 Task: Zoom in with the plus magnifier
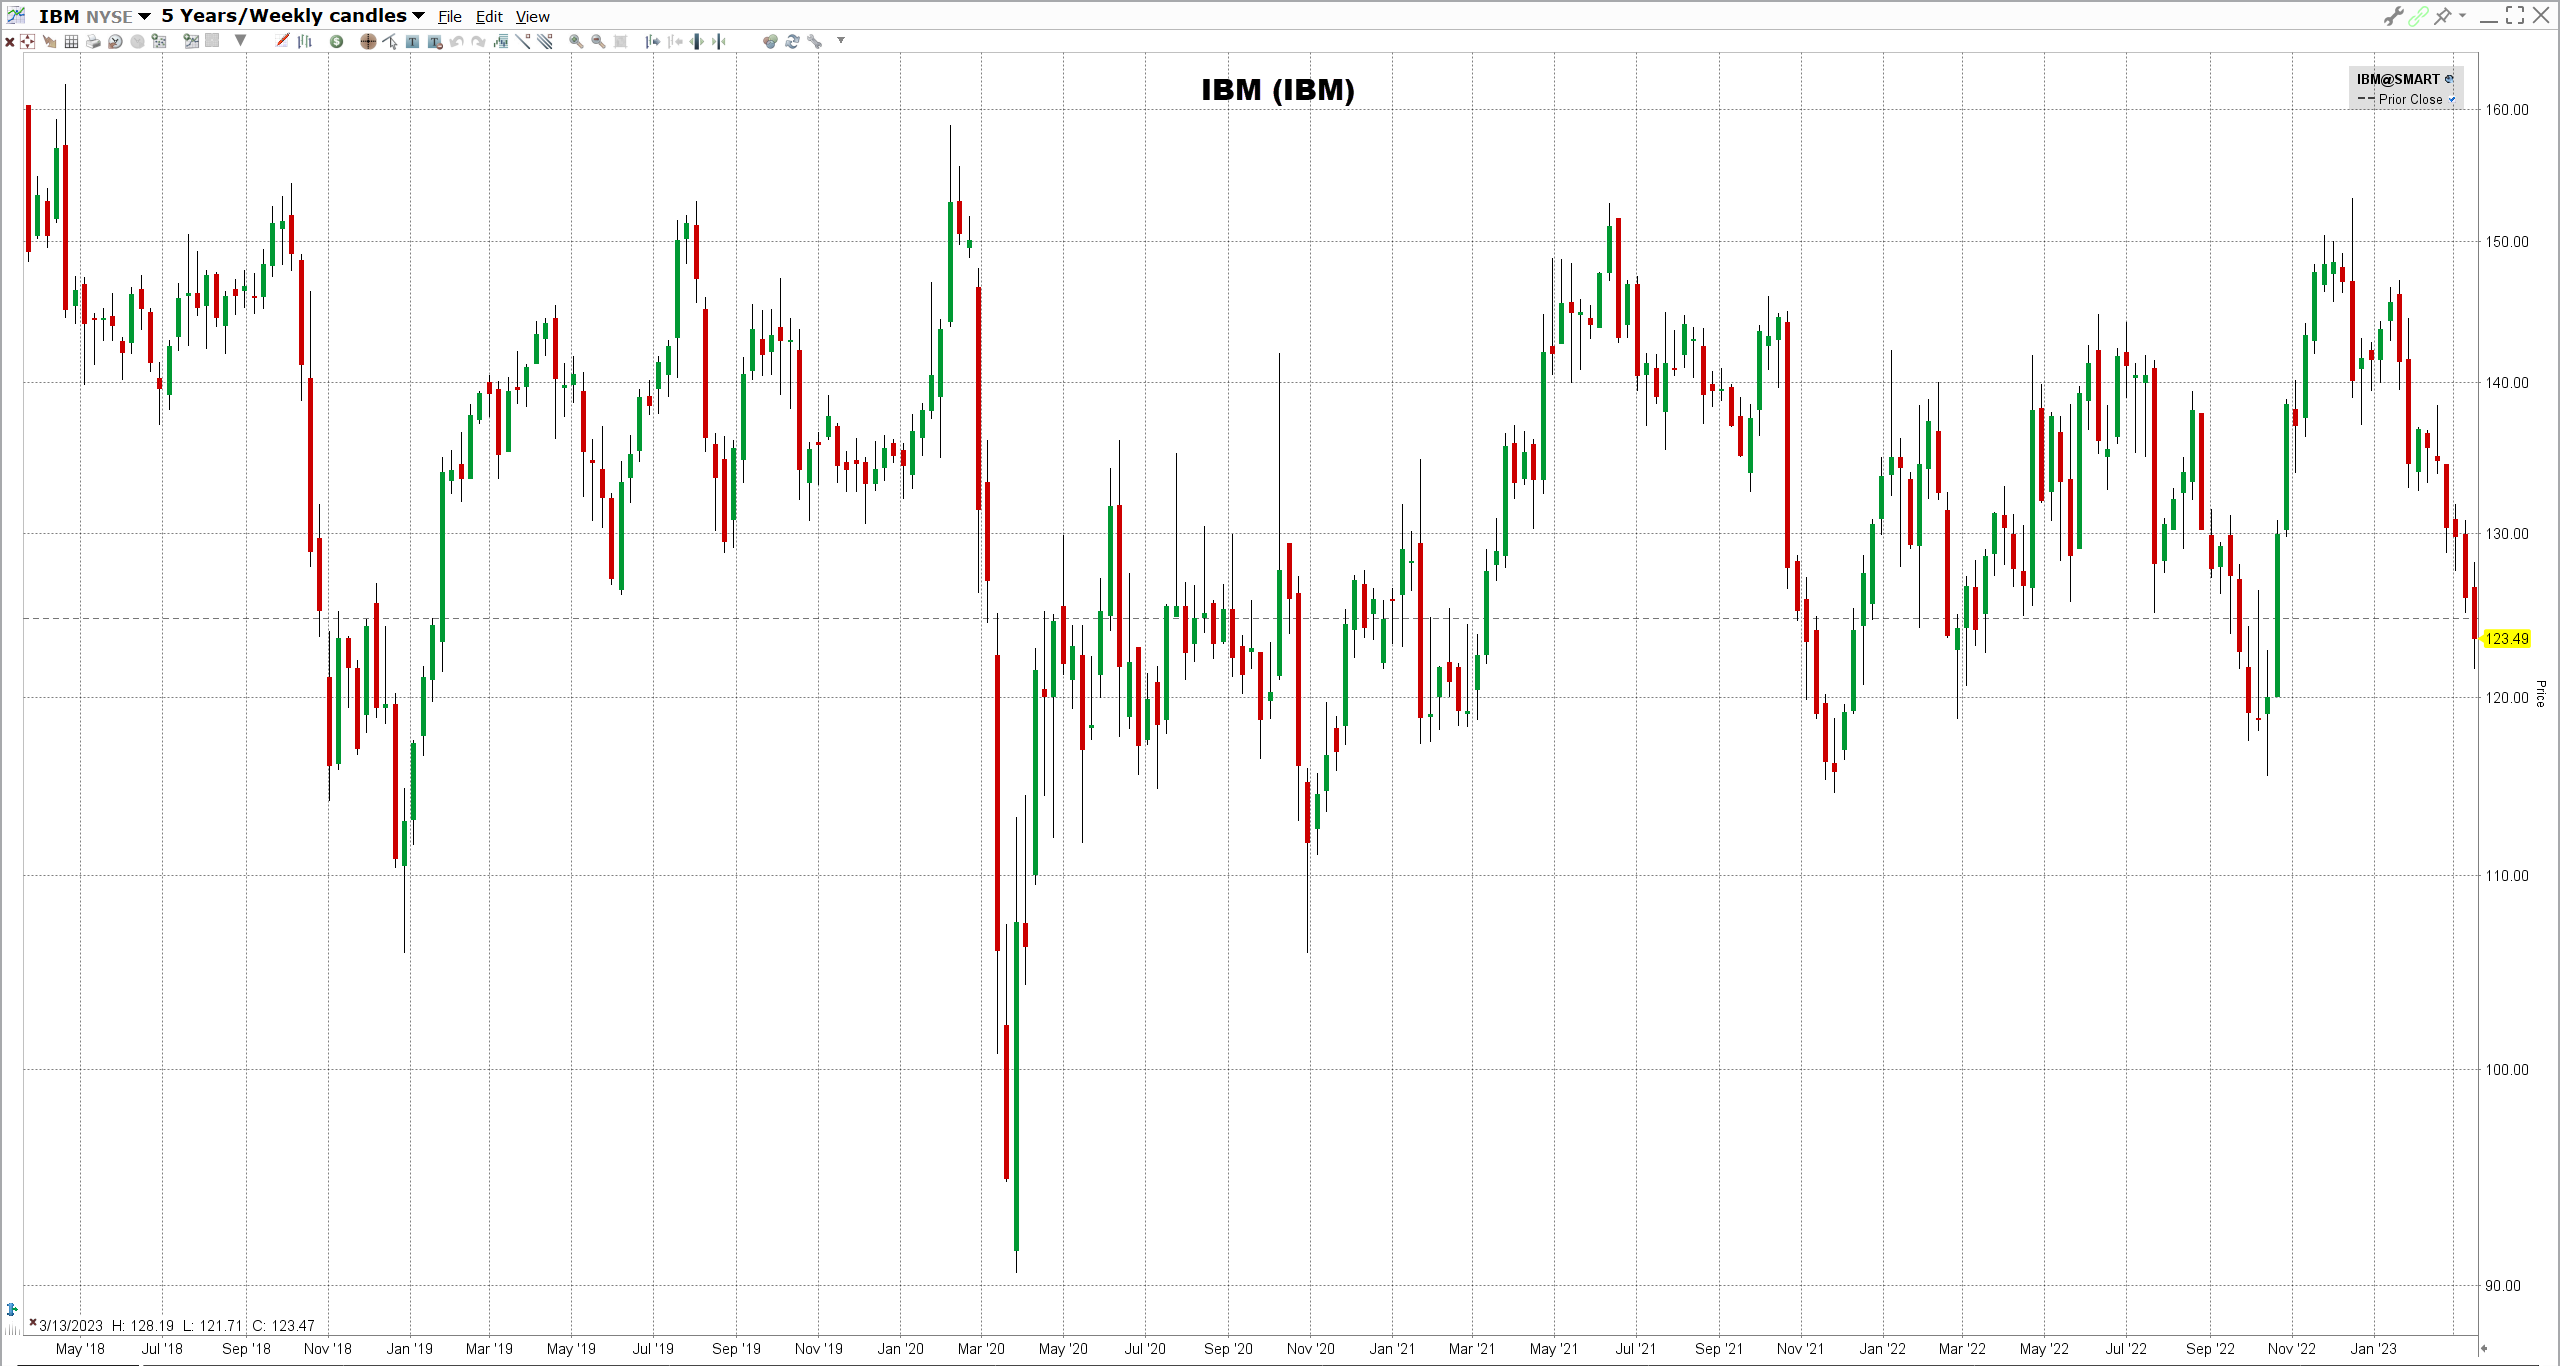coord(576,41)
